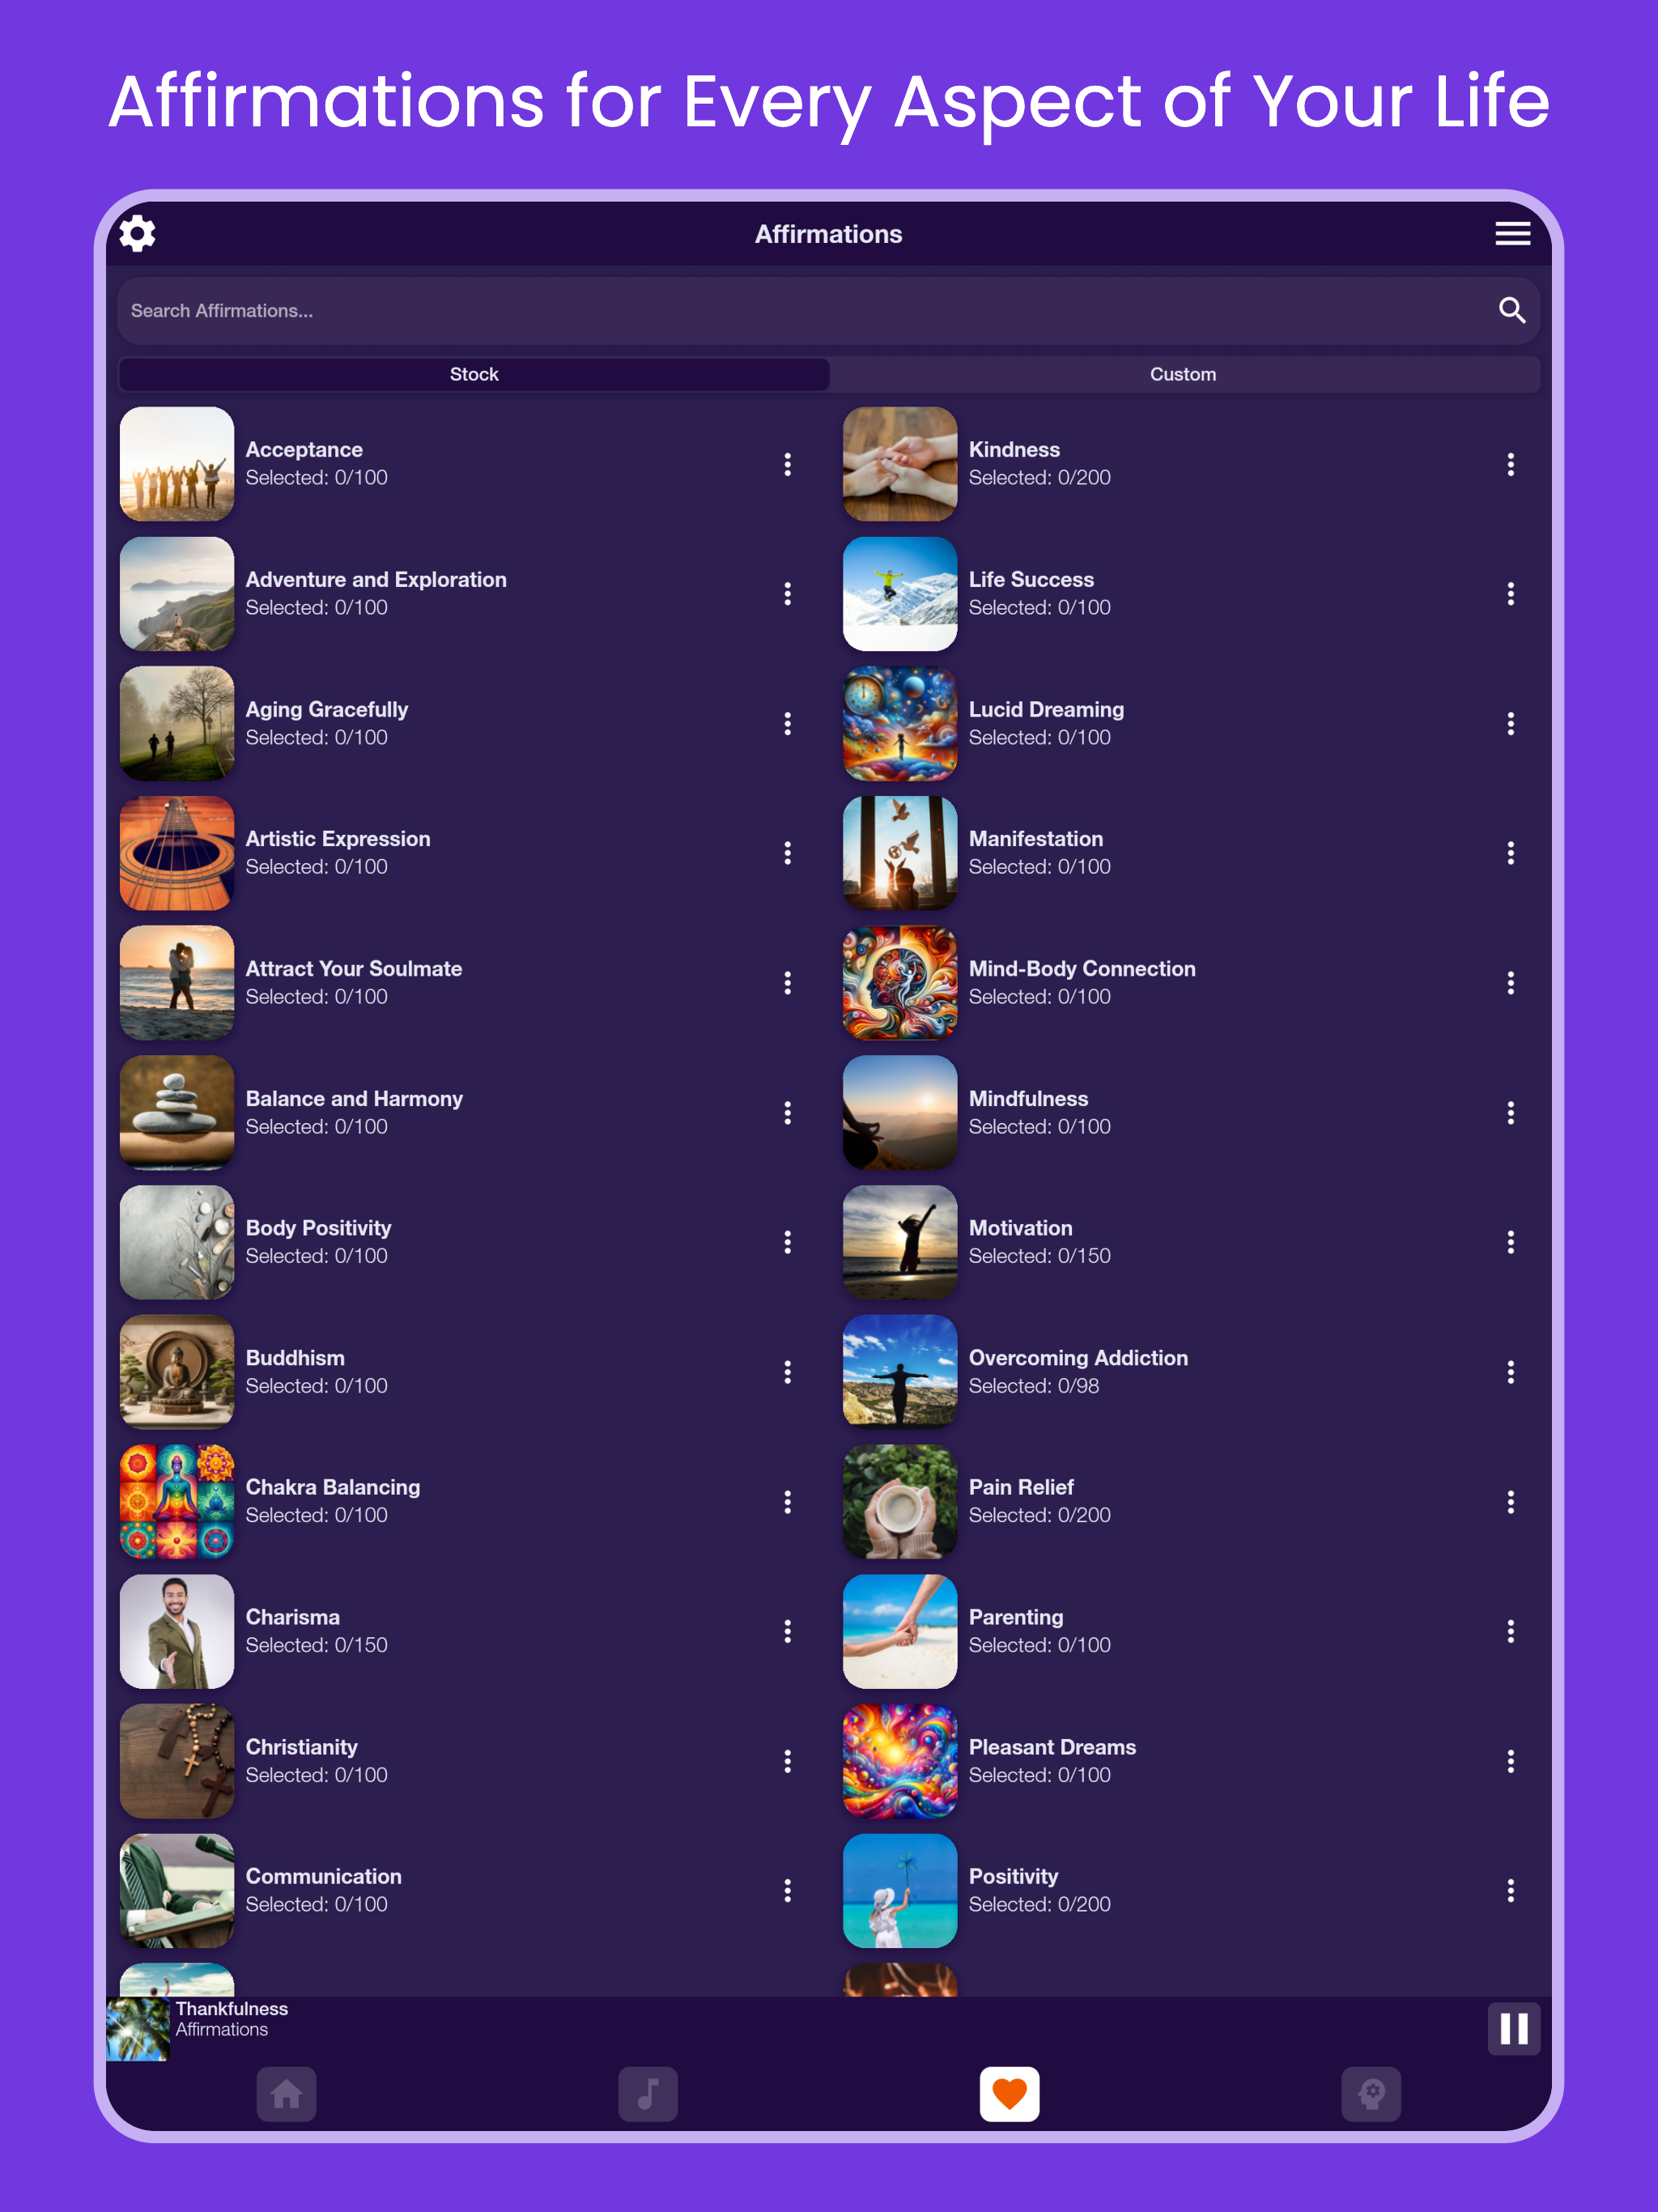Open more options for Communication
This screenshot has width=1658, height=2212.
(788, 1890)
